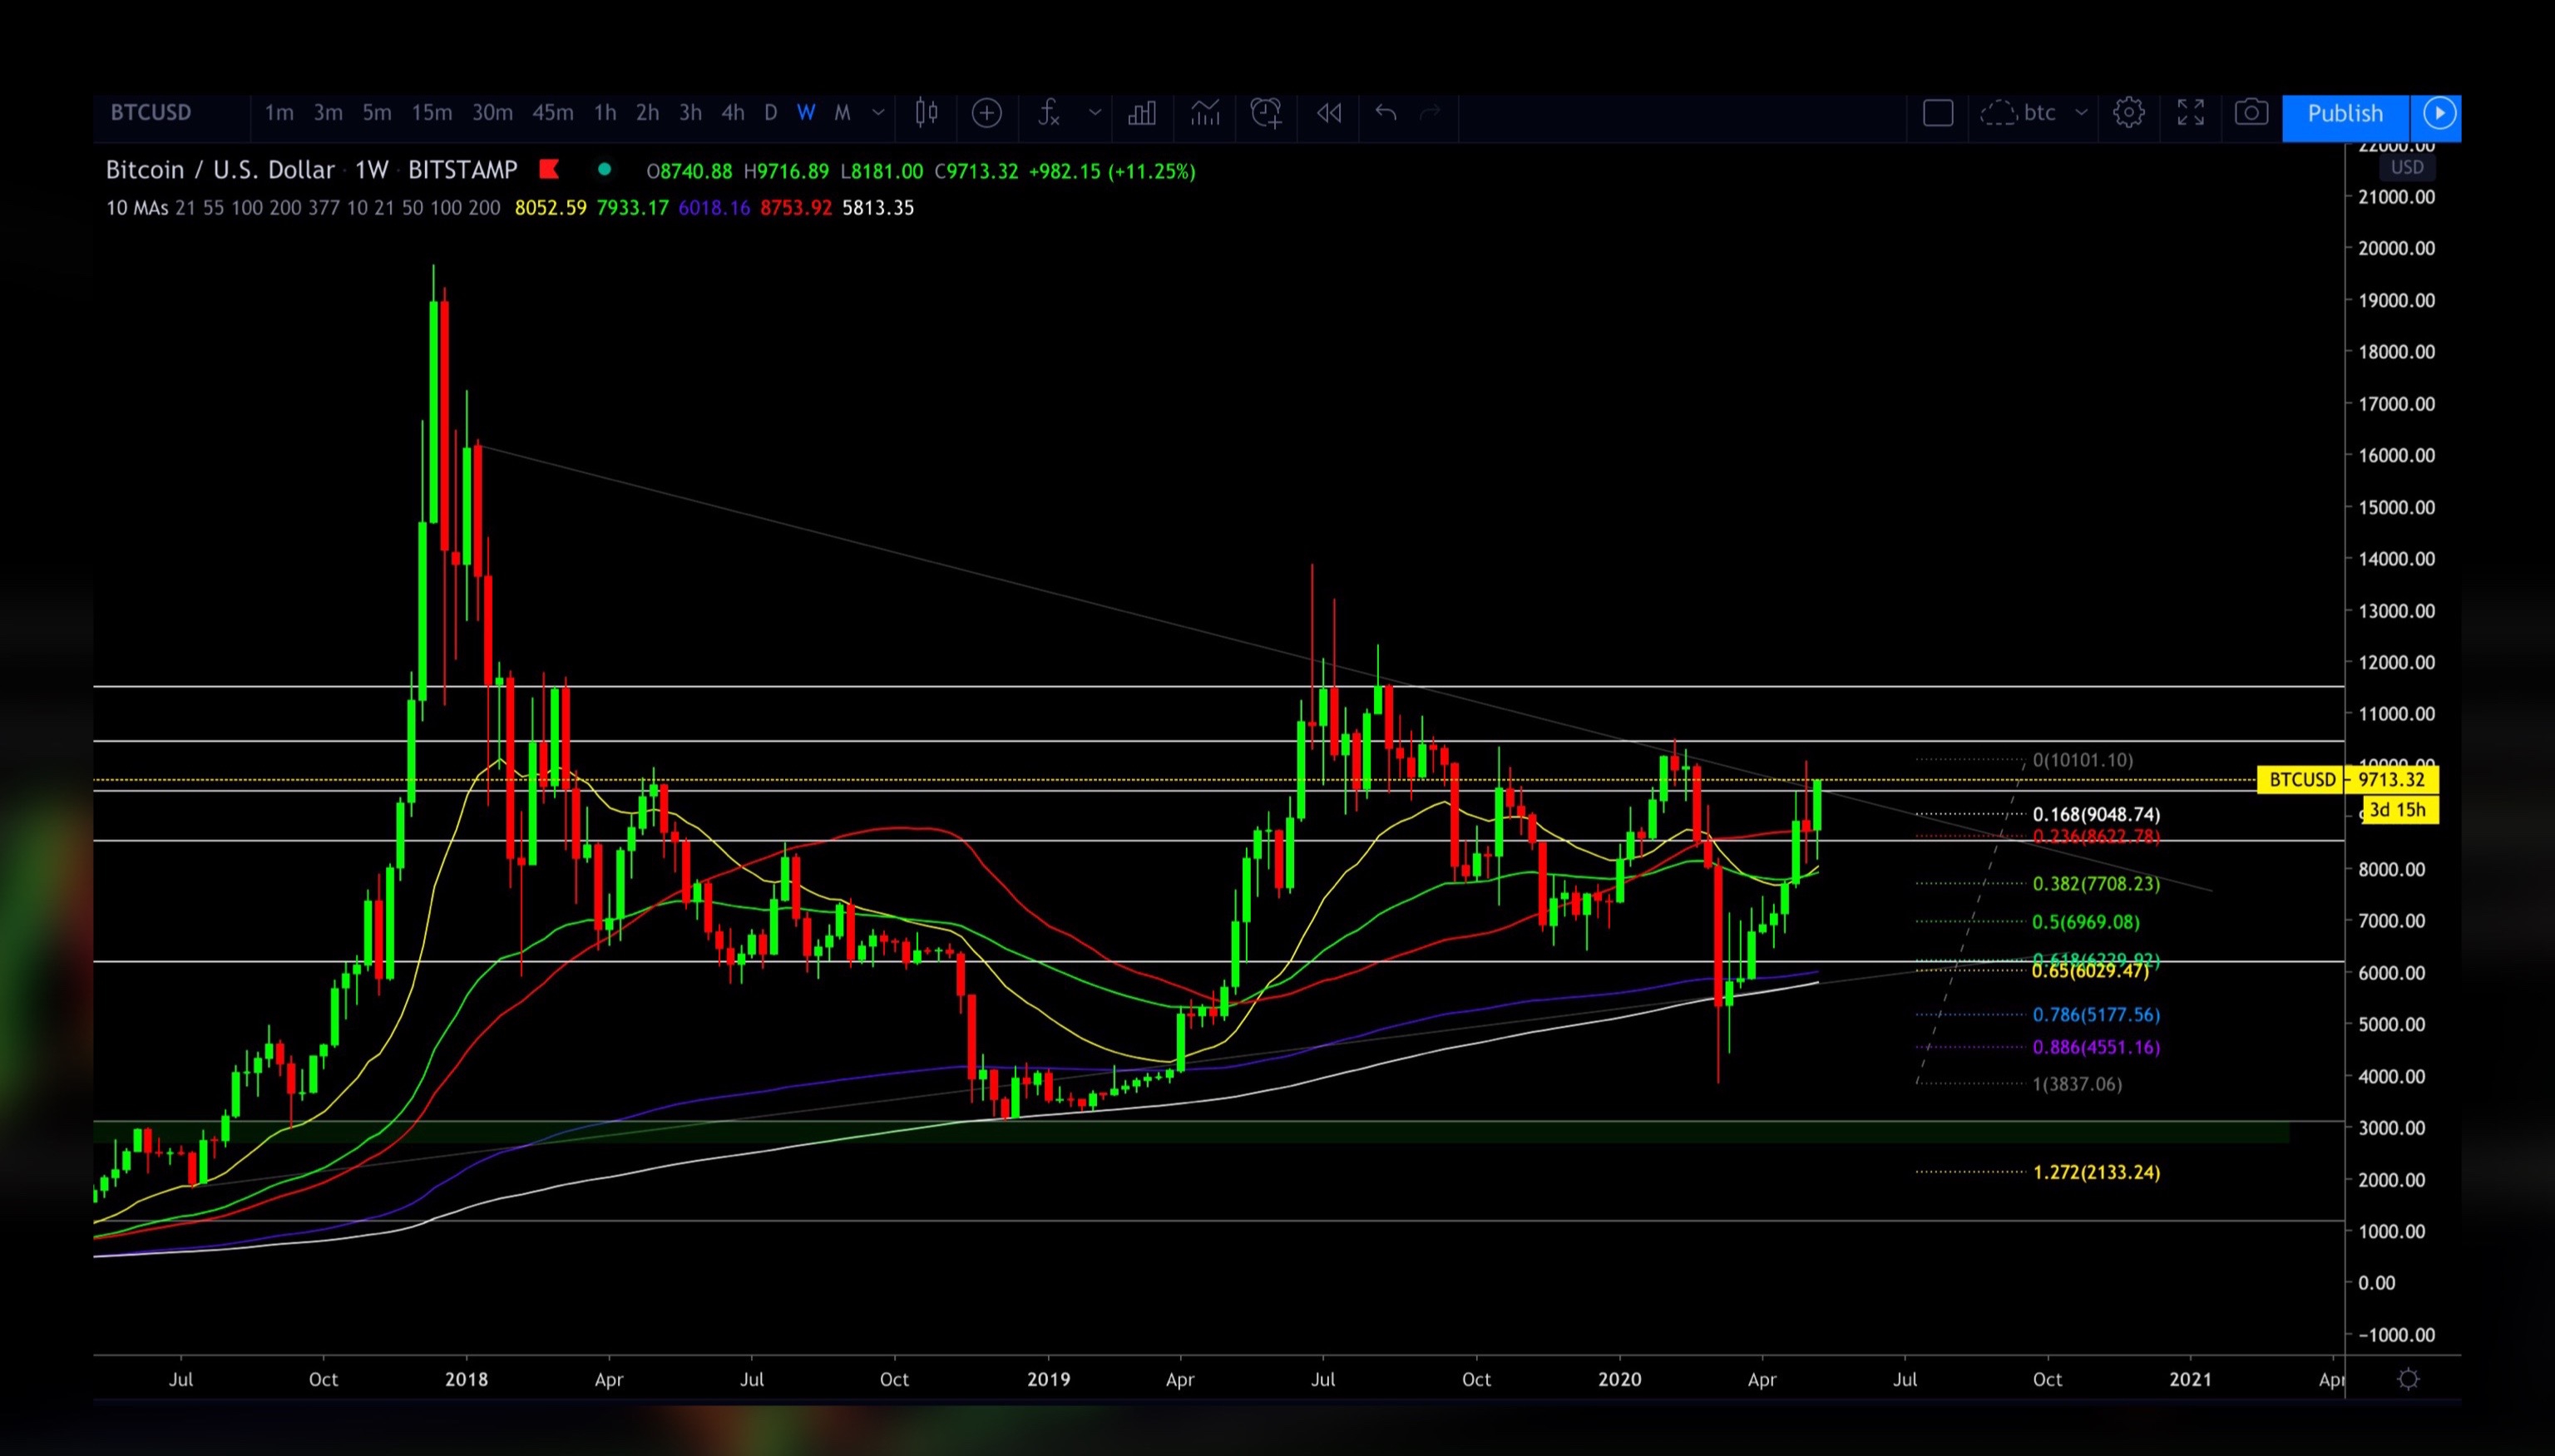This screenshot has height=1456, width=2555.
Task: Create an alert with the alarm clock icon
Action: [x=1266, y=113]
